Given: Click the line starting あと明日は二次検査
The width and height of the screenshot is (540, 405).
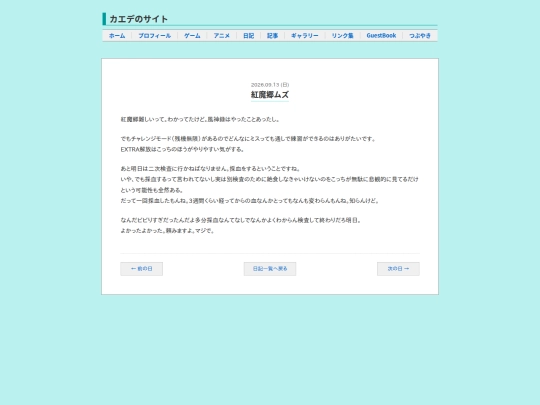Looking at the screenshot, I should pyautogui.click(x=211, y=169).
